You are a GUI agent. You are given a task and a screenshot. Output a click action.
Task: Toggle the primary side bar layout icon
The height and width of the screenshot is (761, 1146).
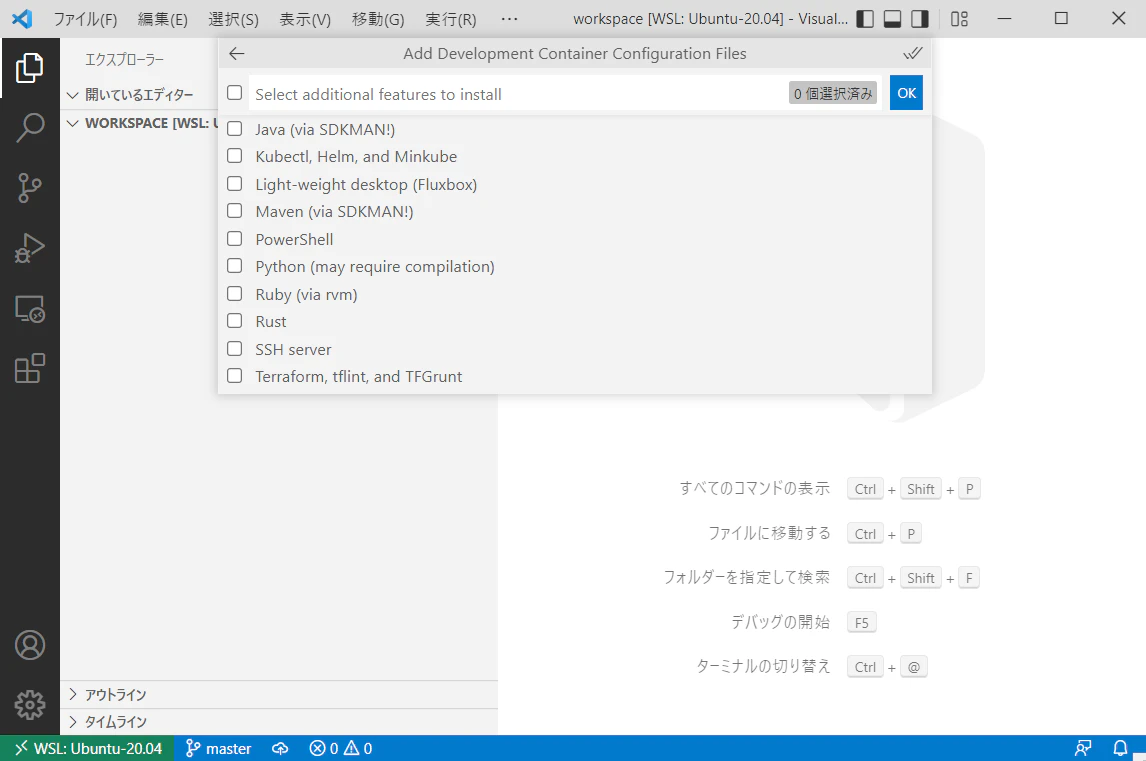click(x=865, y=19)
